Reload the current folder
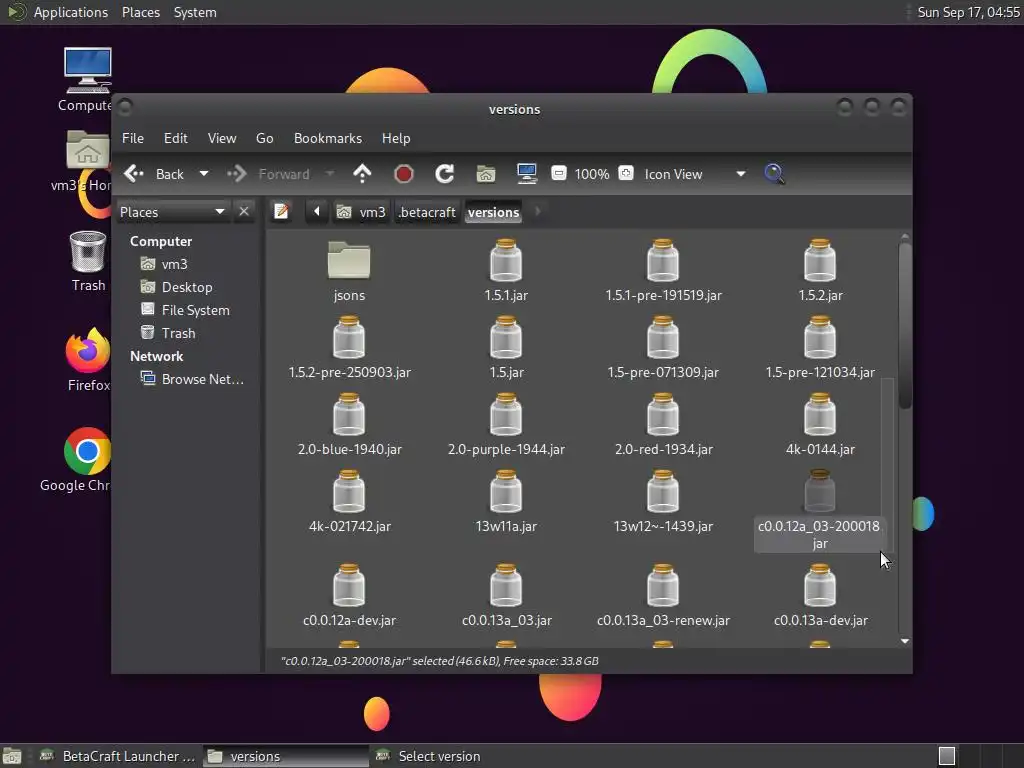 [x=445, y=174]
